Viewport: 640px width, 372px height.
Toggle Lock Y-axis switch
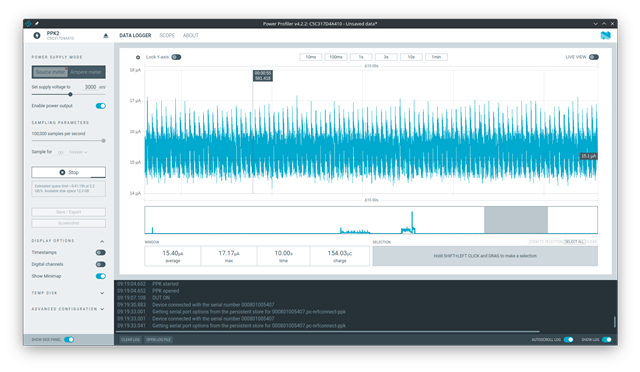point(176,57)
